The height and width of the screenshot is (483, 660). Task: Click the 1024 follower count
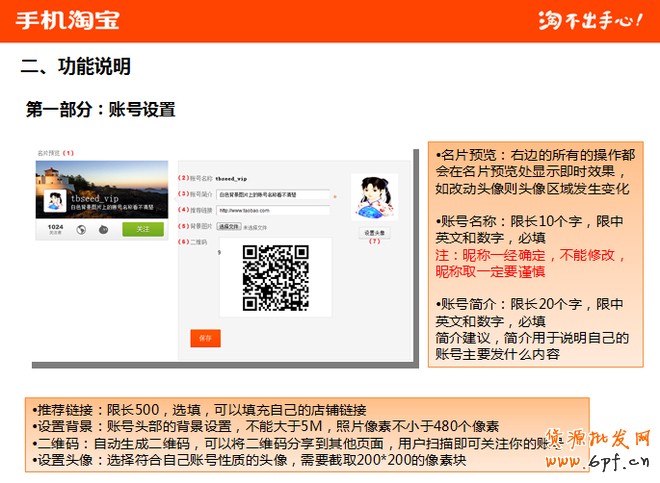point(55,229)
